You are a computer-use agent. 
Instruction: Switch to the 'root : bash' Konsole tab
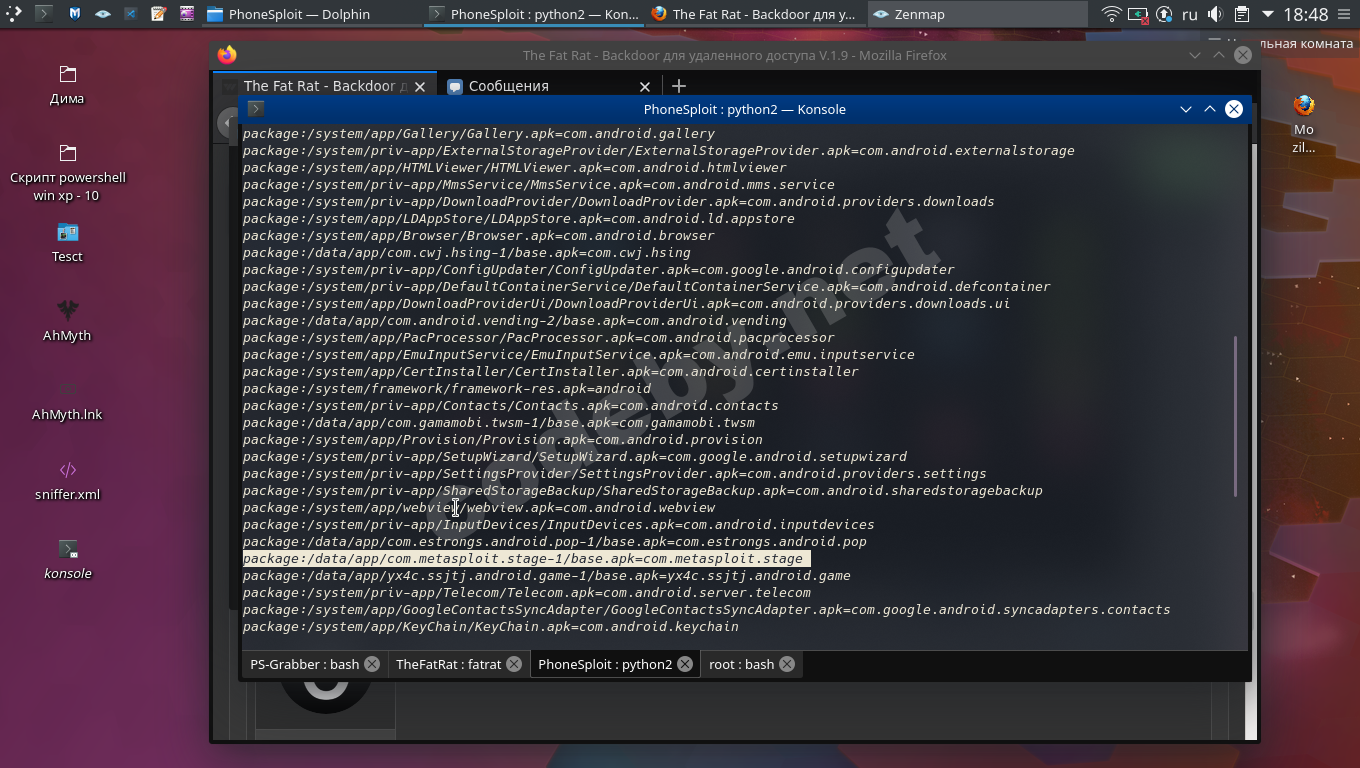(751, 664)
